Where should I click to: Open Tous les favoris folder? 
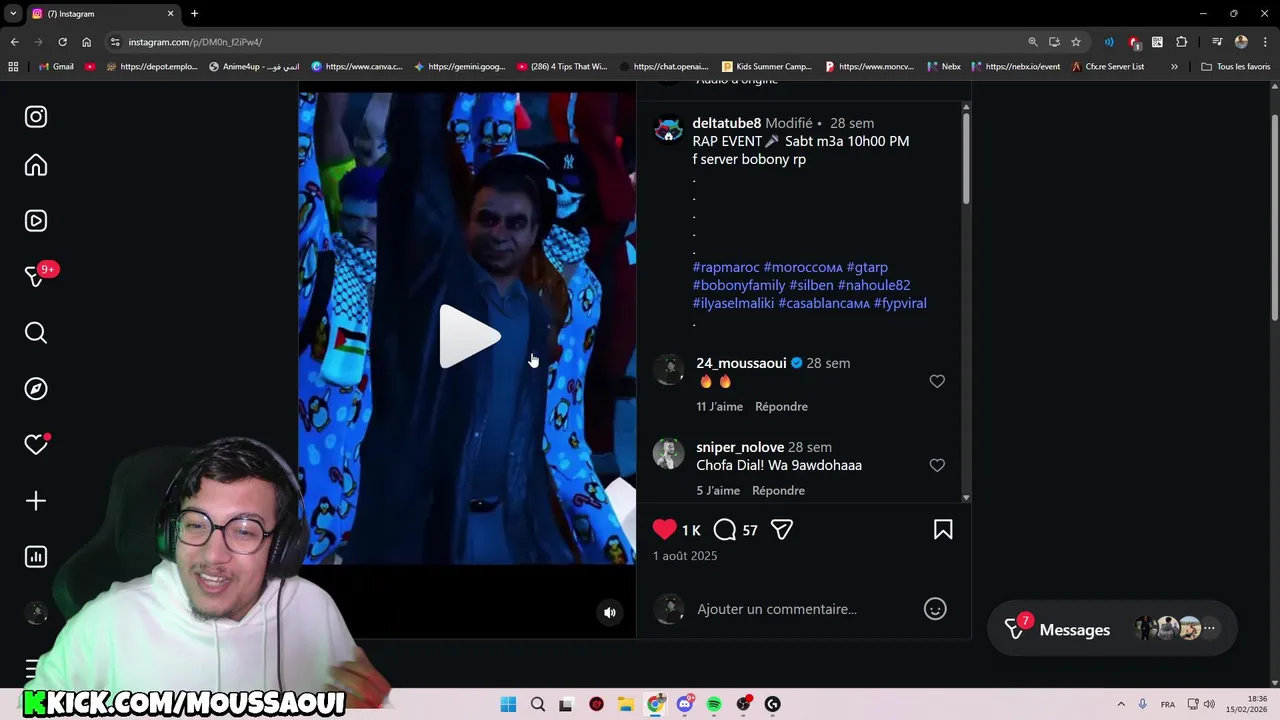point(1236,67)
